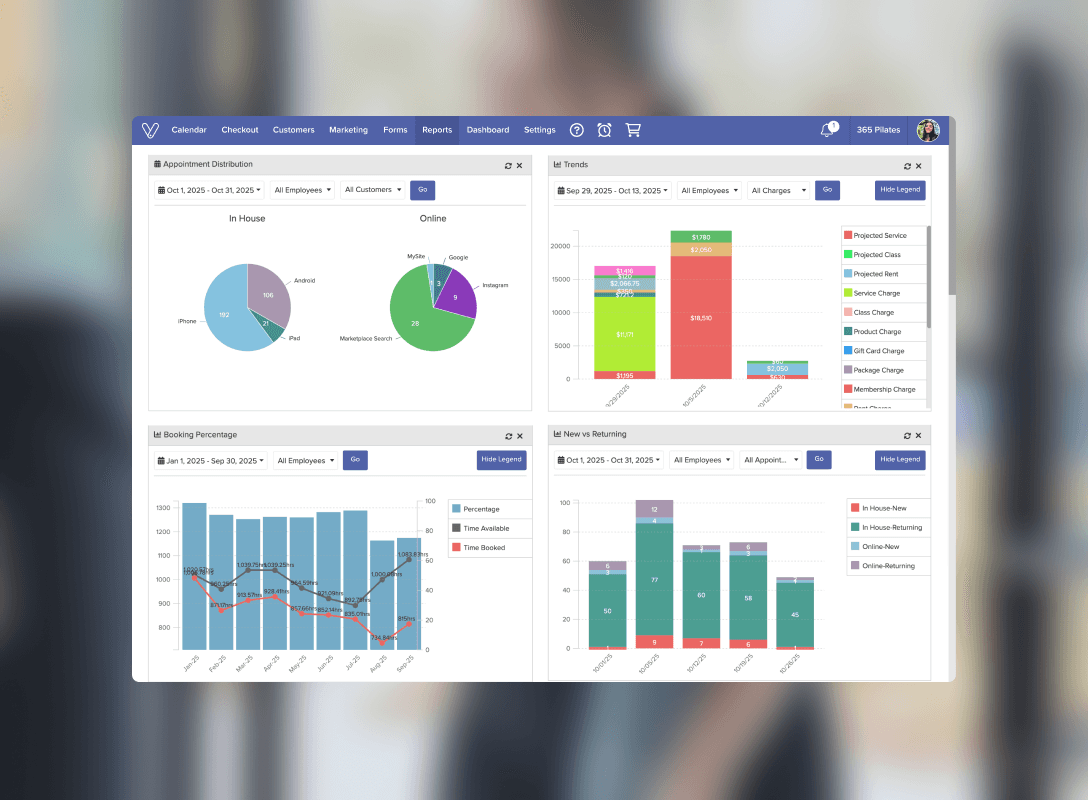Switch to the Dashboard tab
The width and height of the screenshot is (1088, 800).
488,130
